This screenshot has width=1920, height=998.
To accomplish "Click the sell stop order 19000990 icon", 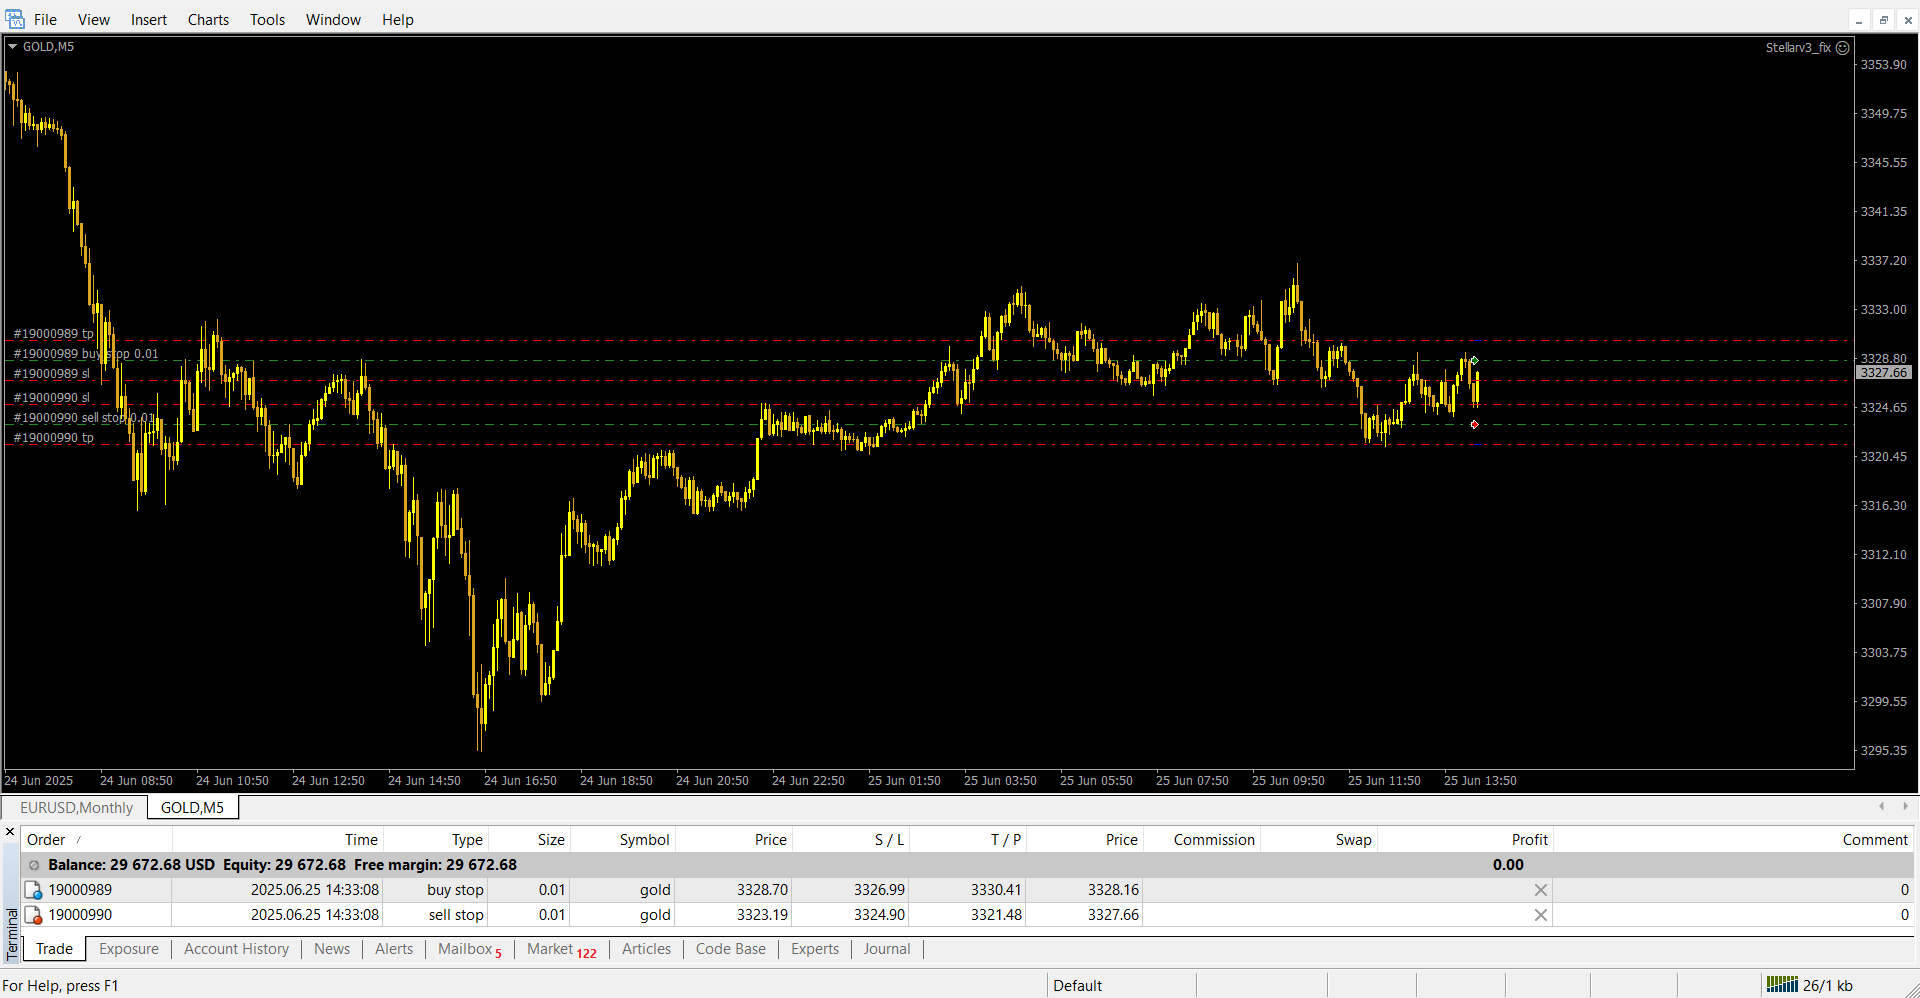I will 33,915.
